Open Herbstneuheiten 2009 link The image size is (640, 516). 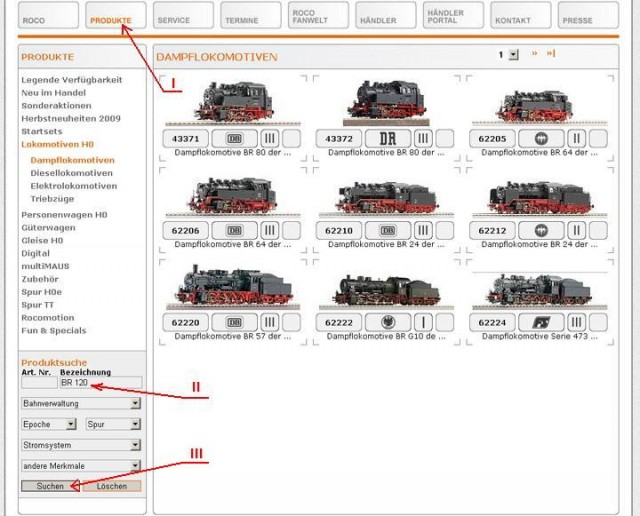pos(71,119)
